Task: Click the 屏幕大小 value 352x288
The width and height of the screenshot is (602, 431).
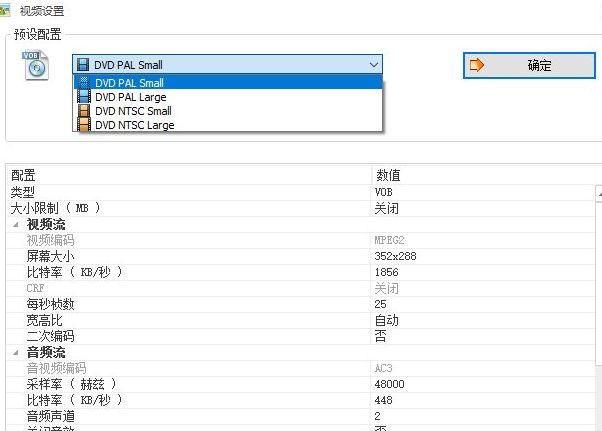Action: pos(394,257)
